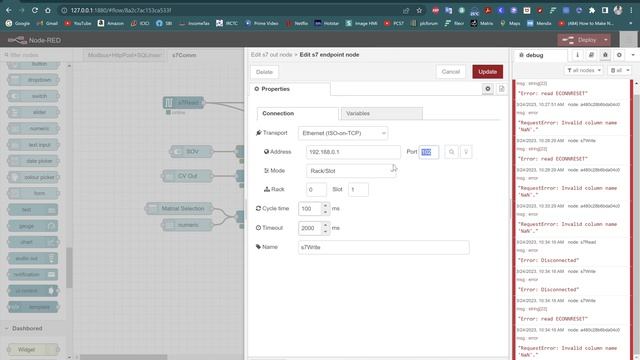
Task: Switch to the Variables tab
Action: click(x=381, y=113)
